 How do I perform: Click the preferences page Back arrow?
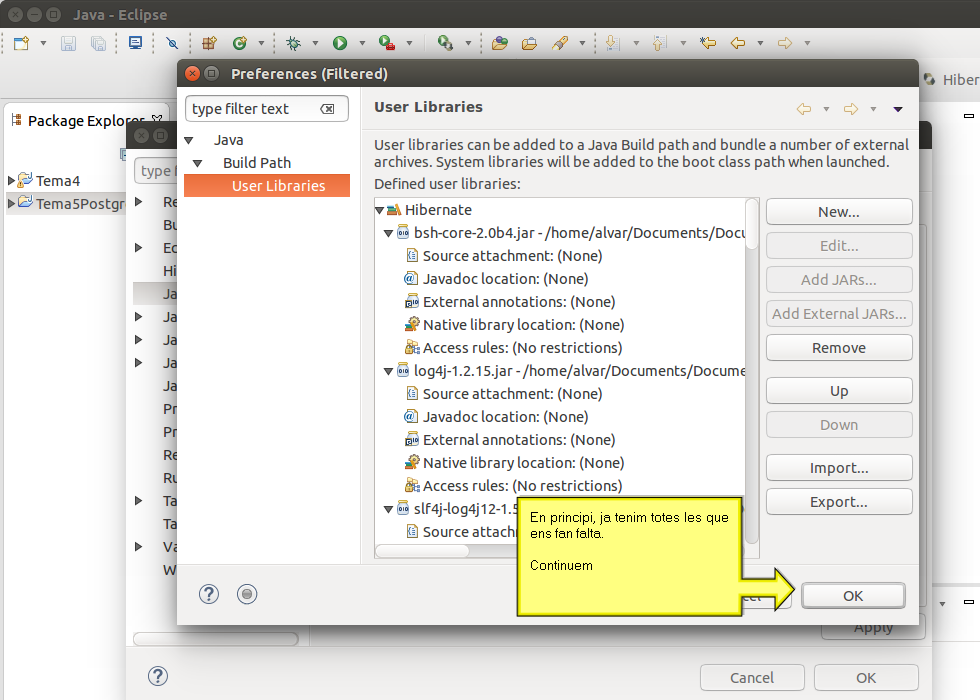[x=804, y=109]
